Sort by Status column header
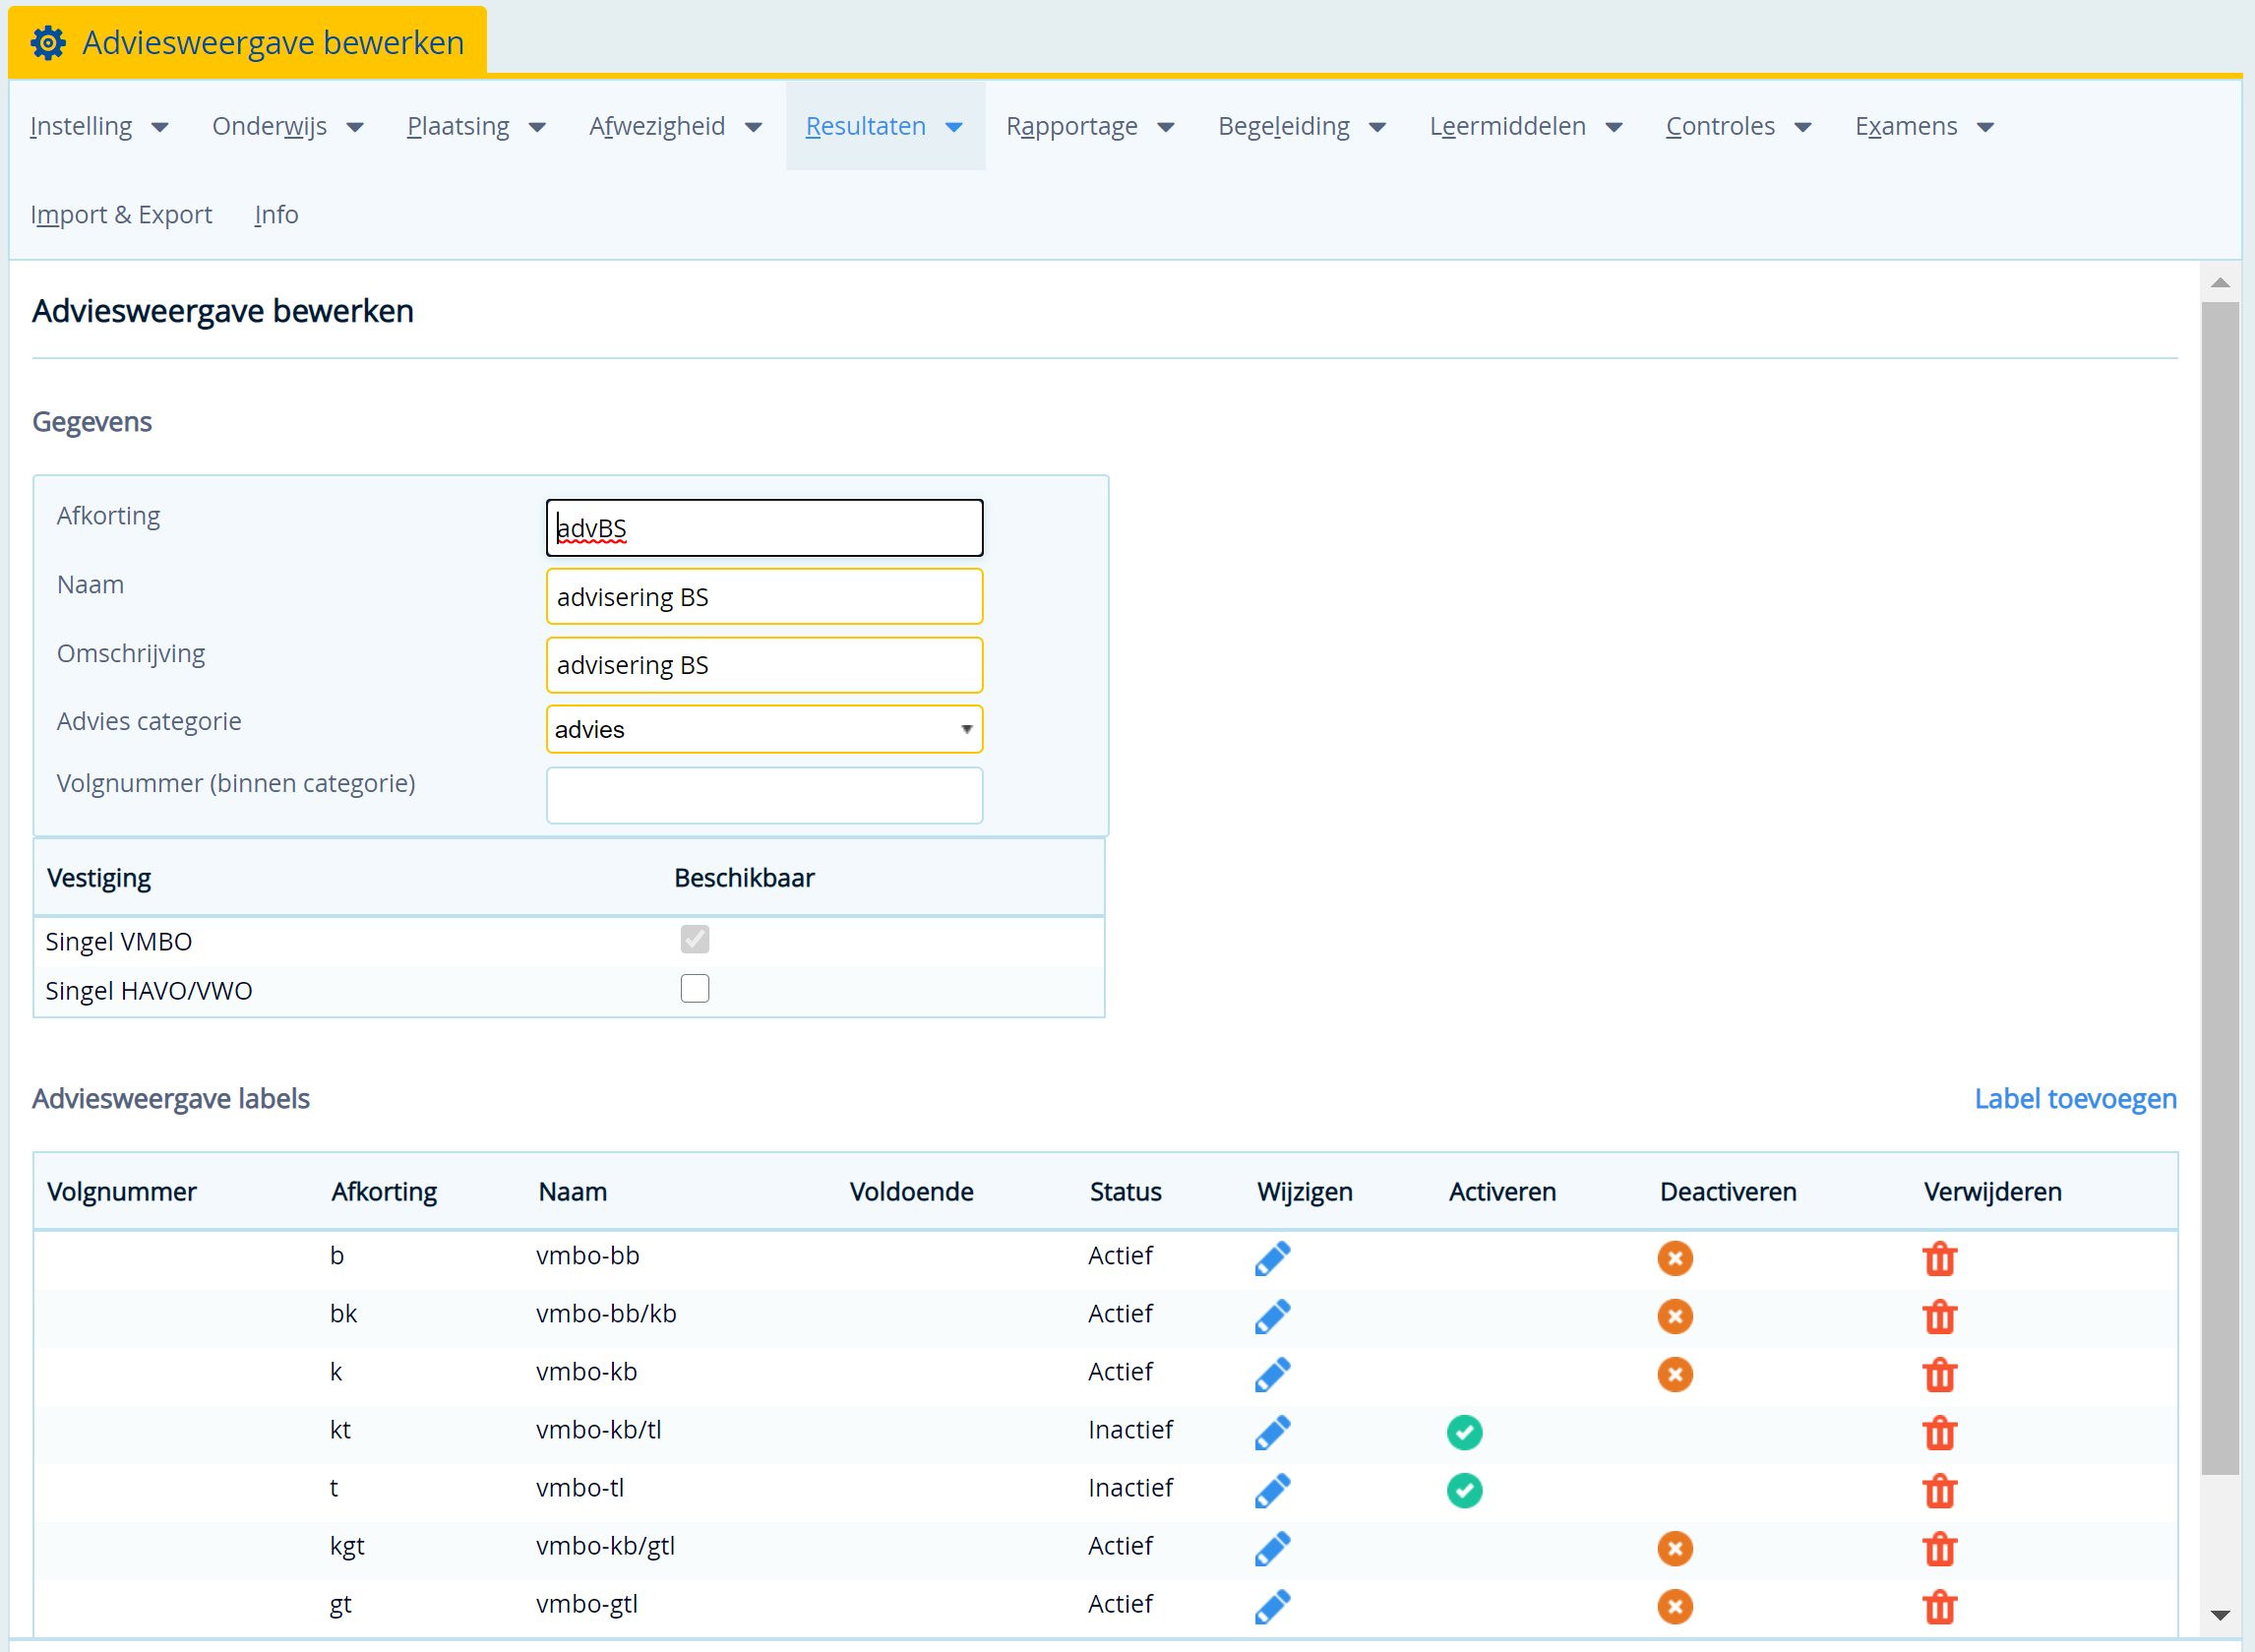The height and width of the screenshot is (1652, 2255). [1125, 1191]
